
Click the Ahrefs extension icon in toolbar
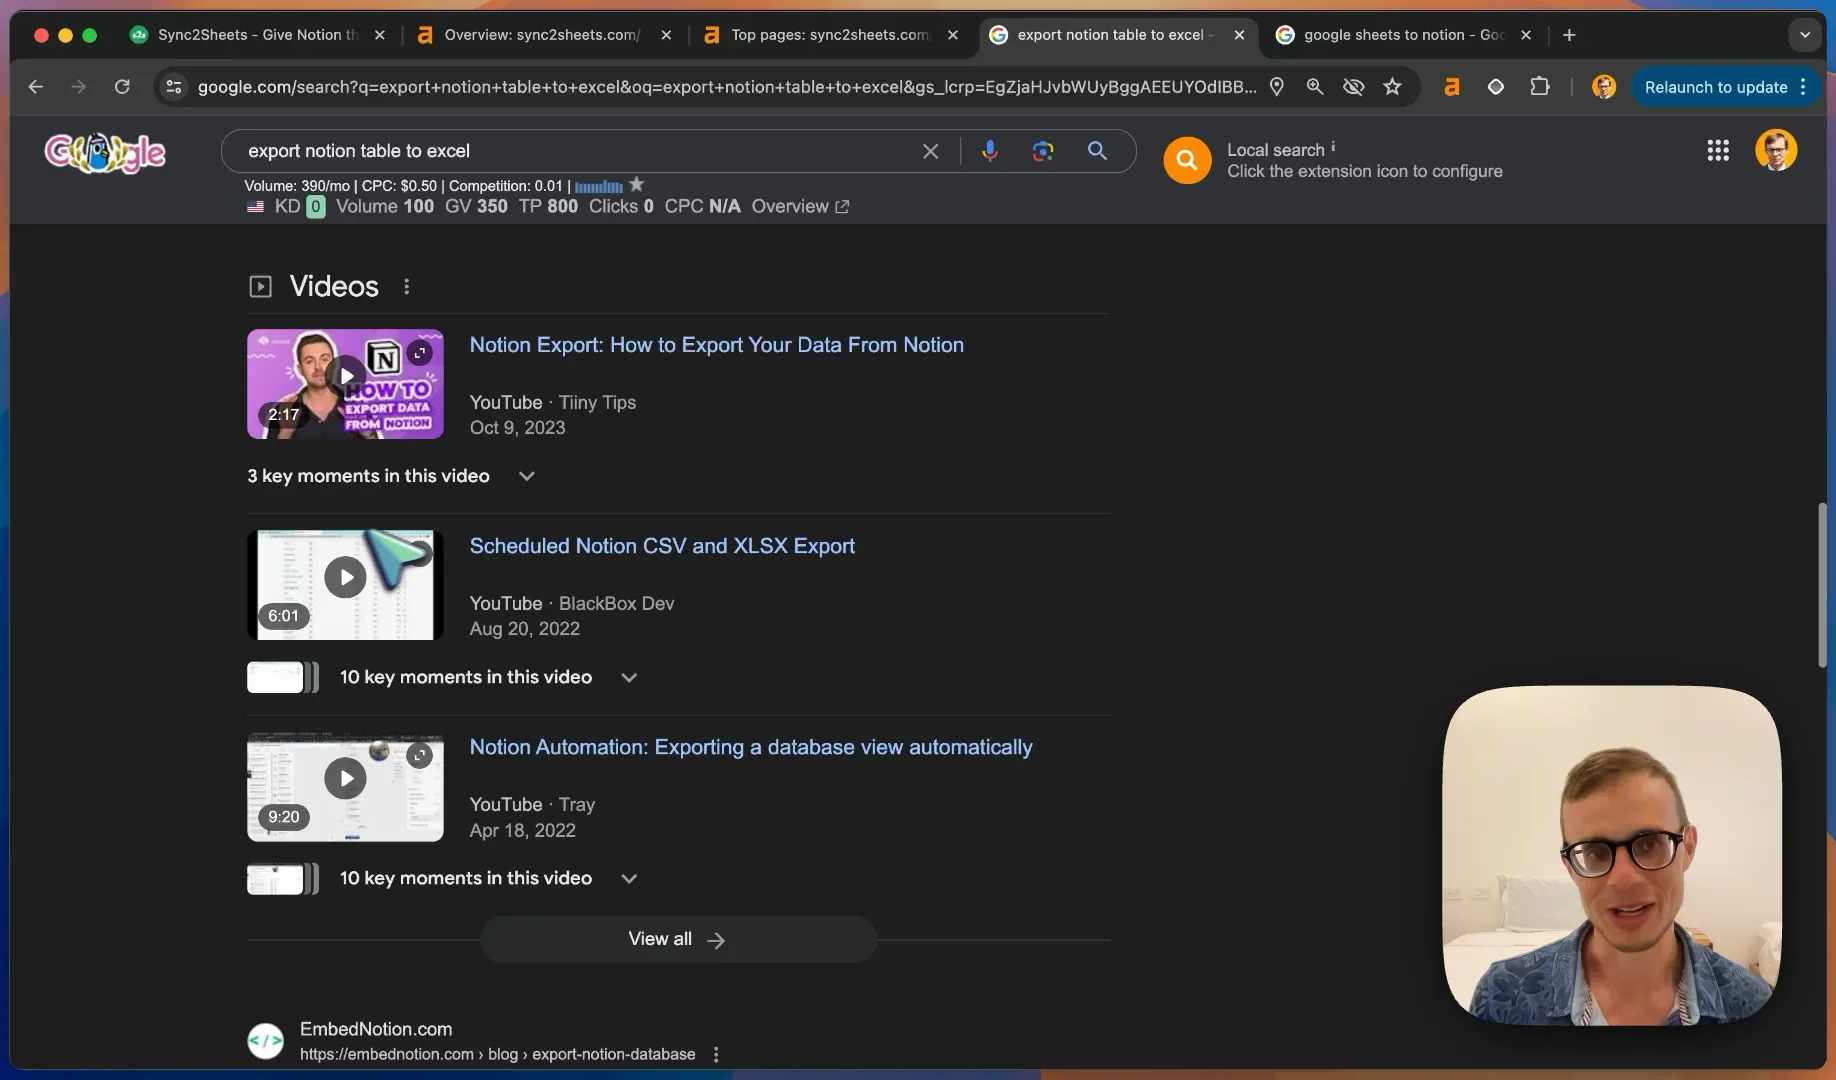click(1452, 87)
